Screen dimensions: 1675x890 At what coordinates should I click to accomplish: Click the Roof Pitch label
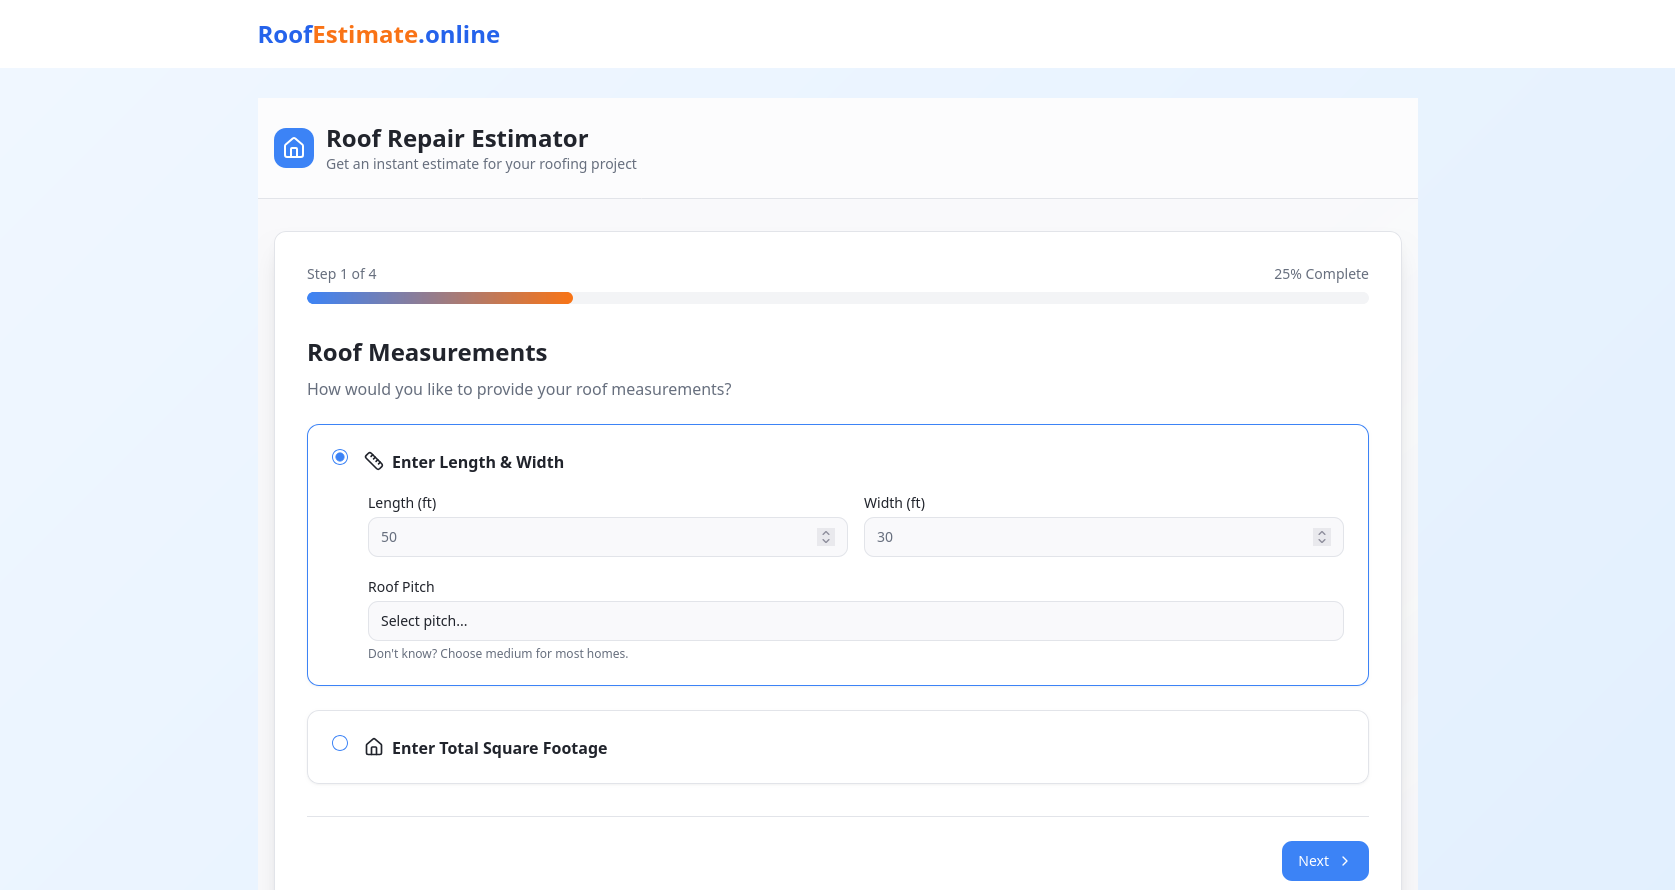click(401, 587)
